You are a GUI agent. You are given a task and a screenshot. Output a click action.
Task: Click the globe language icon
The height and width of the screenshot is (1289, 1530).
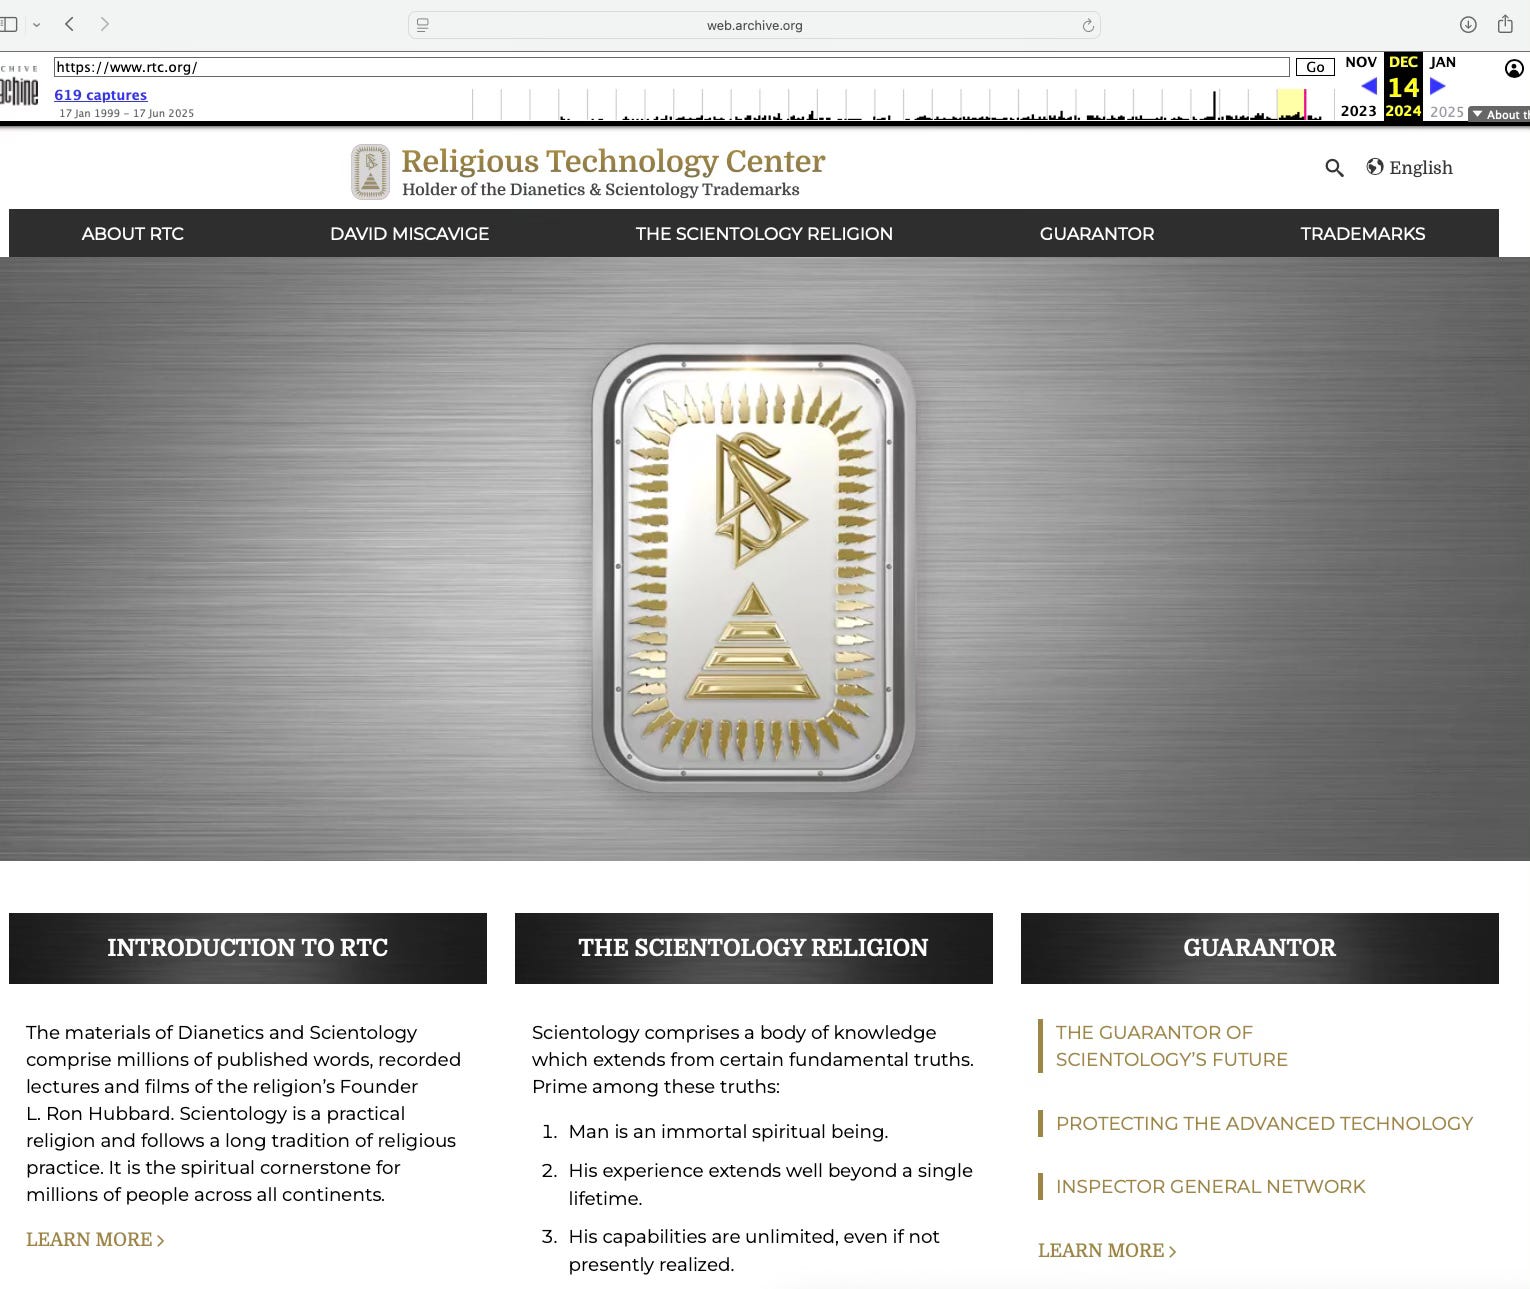[1375, 167]
